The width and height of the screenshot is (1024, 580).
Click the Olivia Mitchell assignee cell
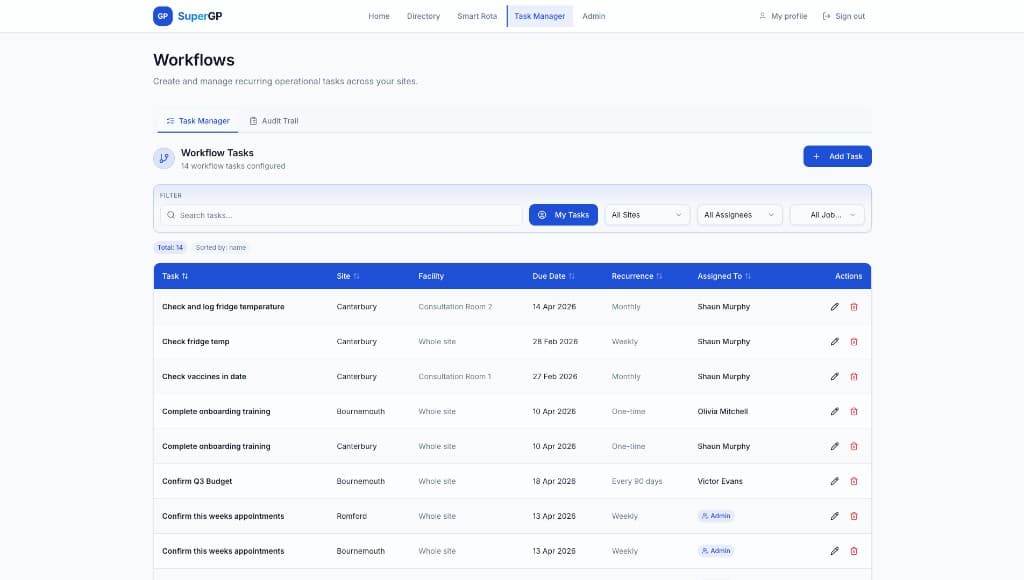point(722,411)
